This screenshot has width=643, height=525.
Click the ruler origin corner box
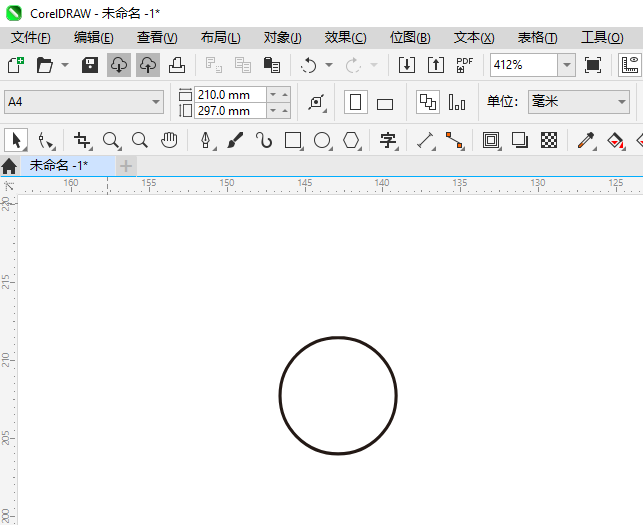pyautogui.click(x=8, y=185)
